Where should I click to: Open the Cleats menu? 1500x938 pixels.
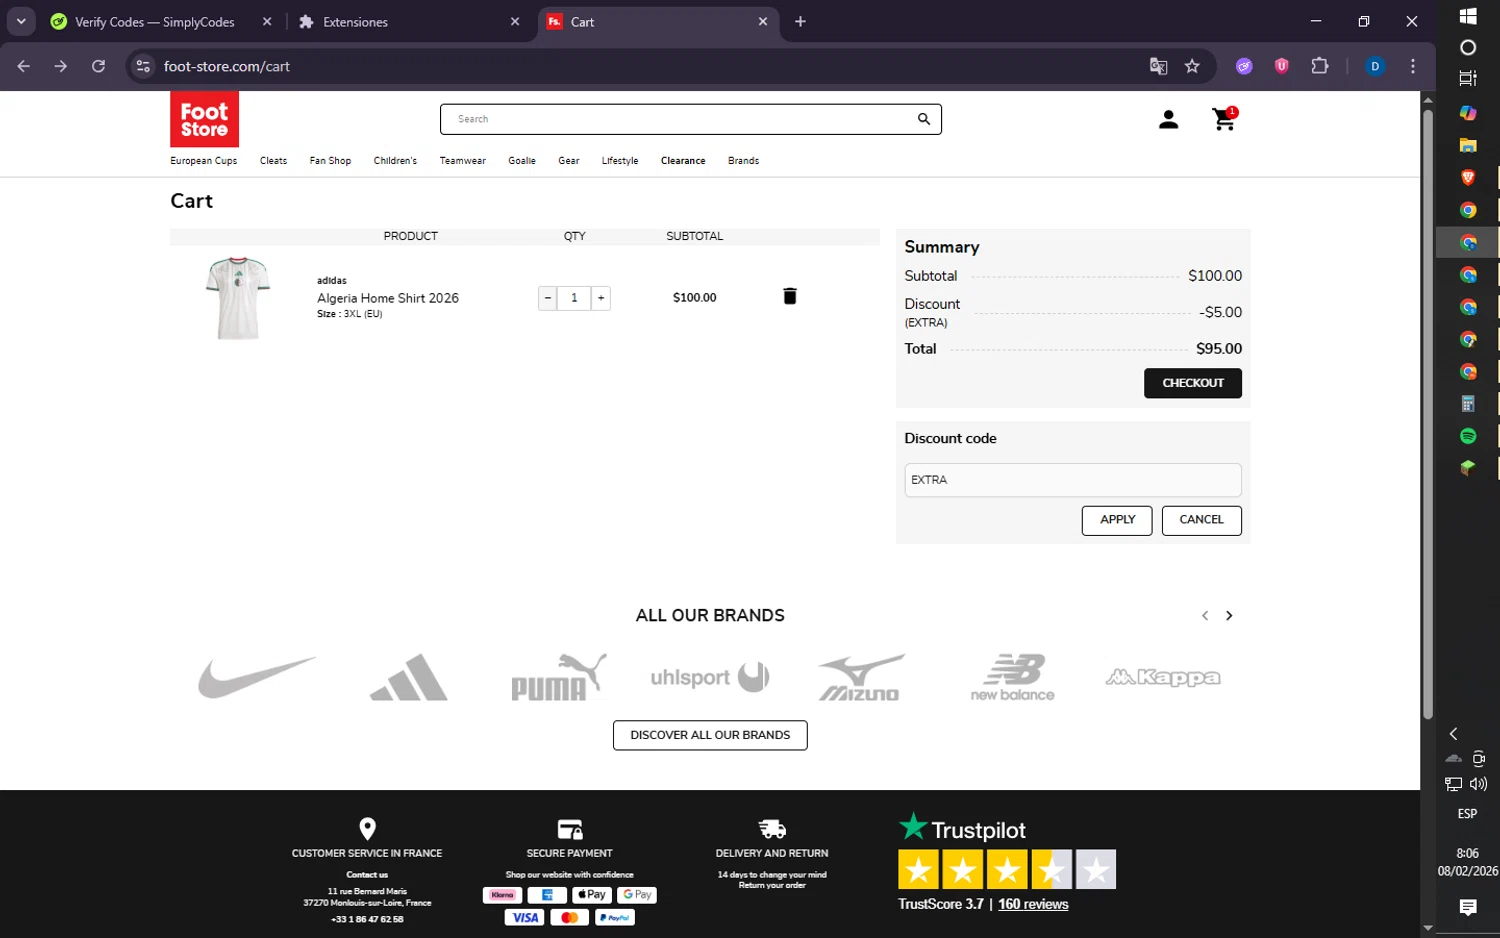[273, 161]
